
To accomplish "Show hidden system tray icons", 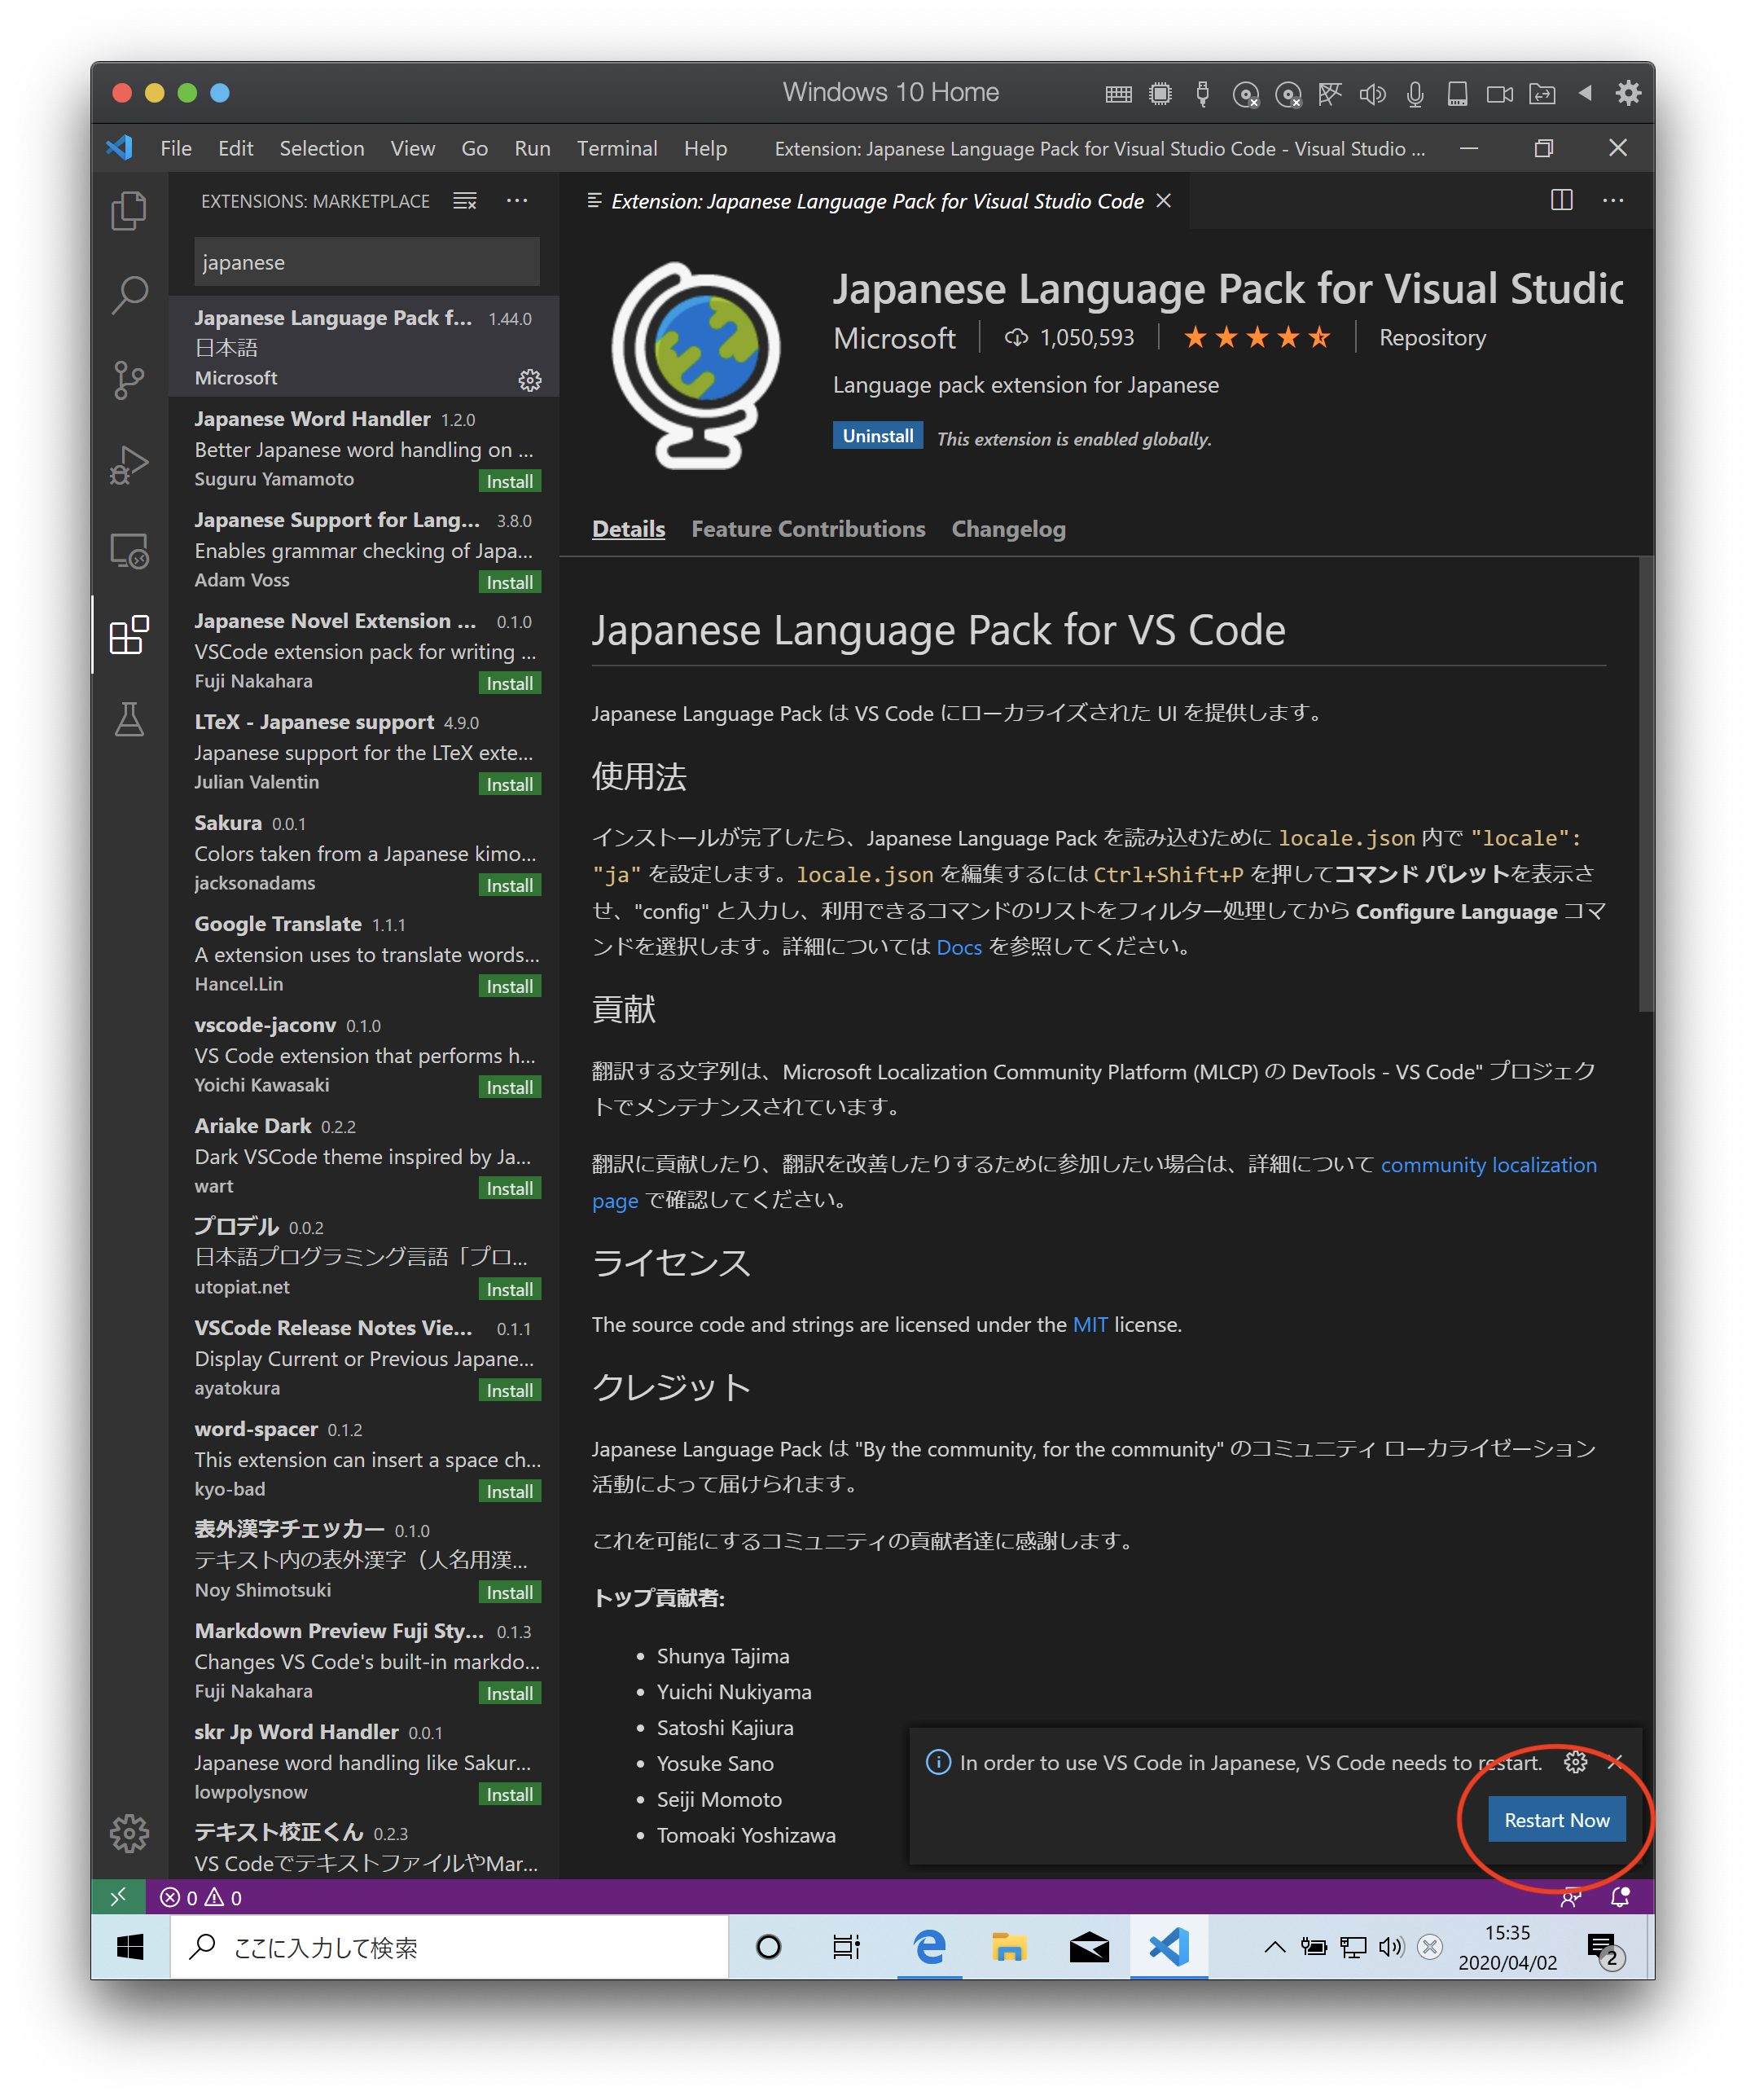I will (x=1274, y=1947).
